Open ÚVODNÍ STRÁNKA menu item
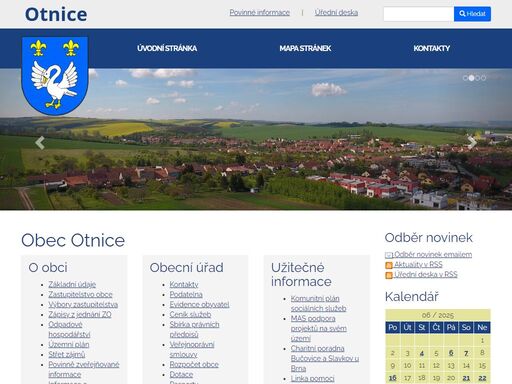The image size is (512, 384). coord(167,48)
